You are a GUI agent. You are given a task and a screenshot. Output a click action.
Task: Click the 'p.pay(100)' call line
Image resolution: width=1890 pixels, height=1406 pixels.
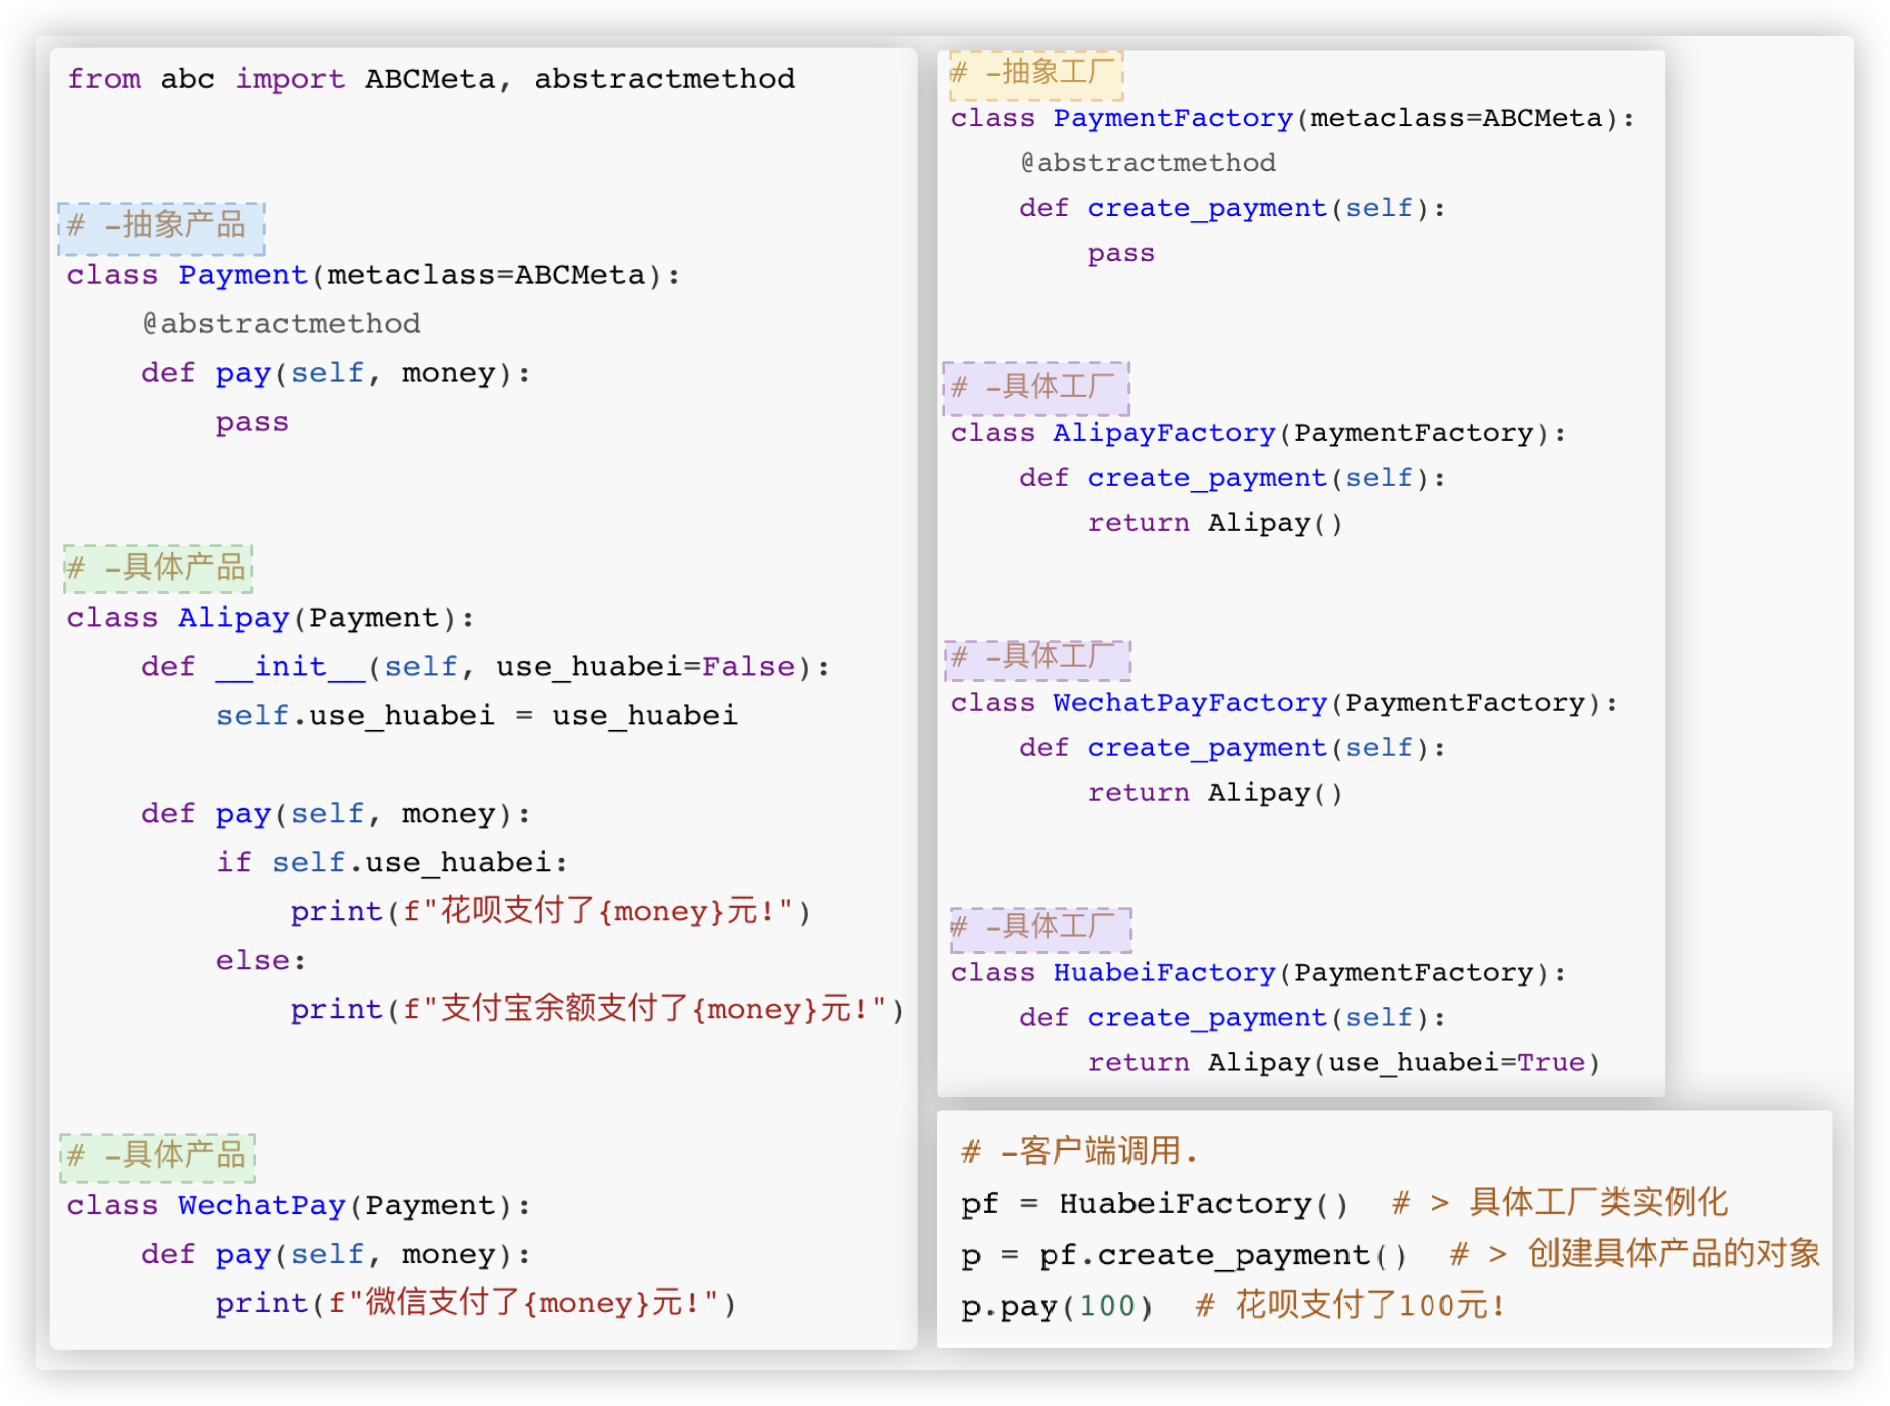(x=1056, y=1307)
